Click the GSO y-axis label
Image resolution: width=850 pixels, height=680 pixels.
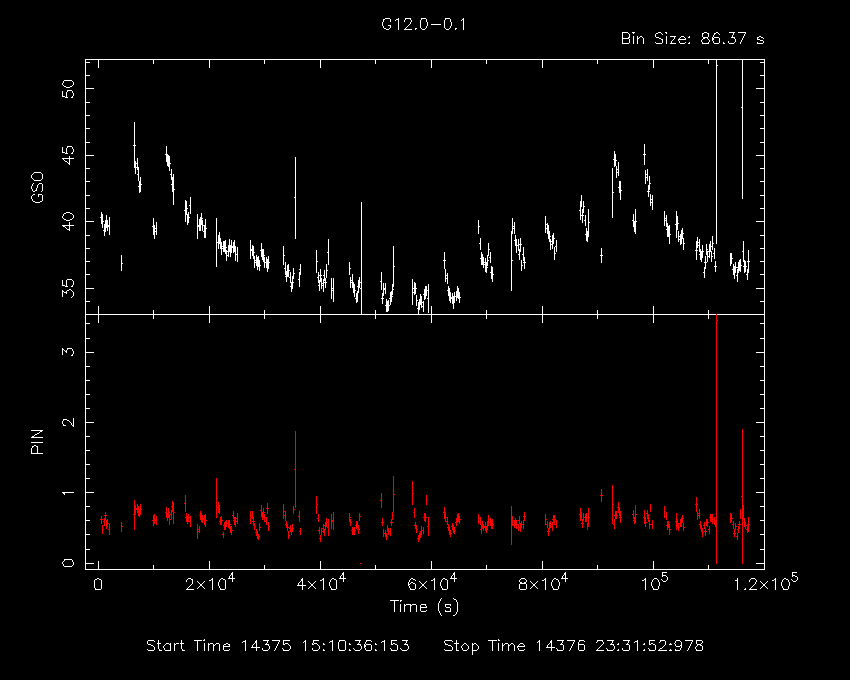pos(37,188)
